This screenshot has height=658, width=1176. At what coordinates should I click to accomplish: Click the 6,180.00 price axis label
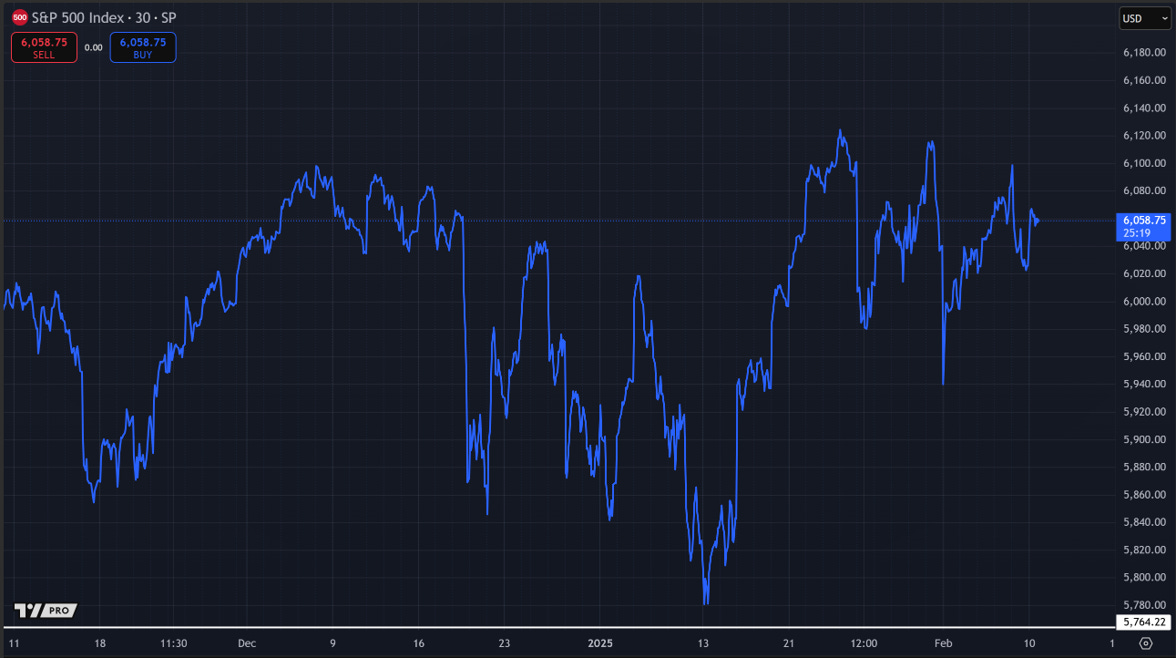(1144, 53)
